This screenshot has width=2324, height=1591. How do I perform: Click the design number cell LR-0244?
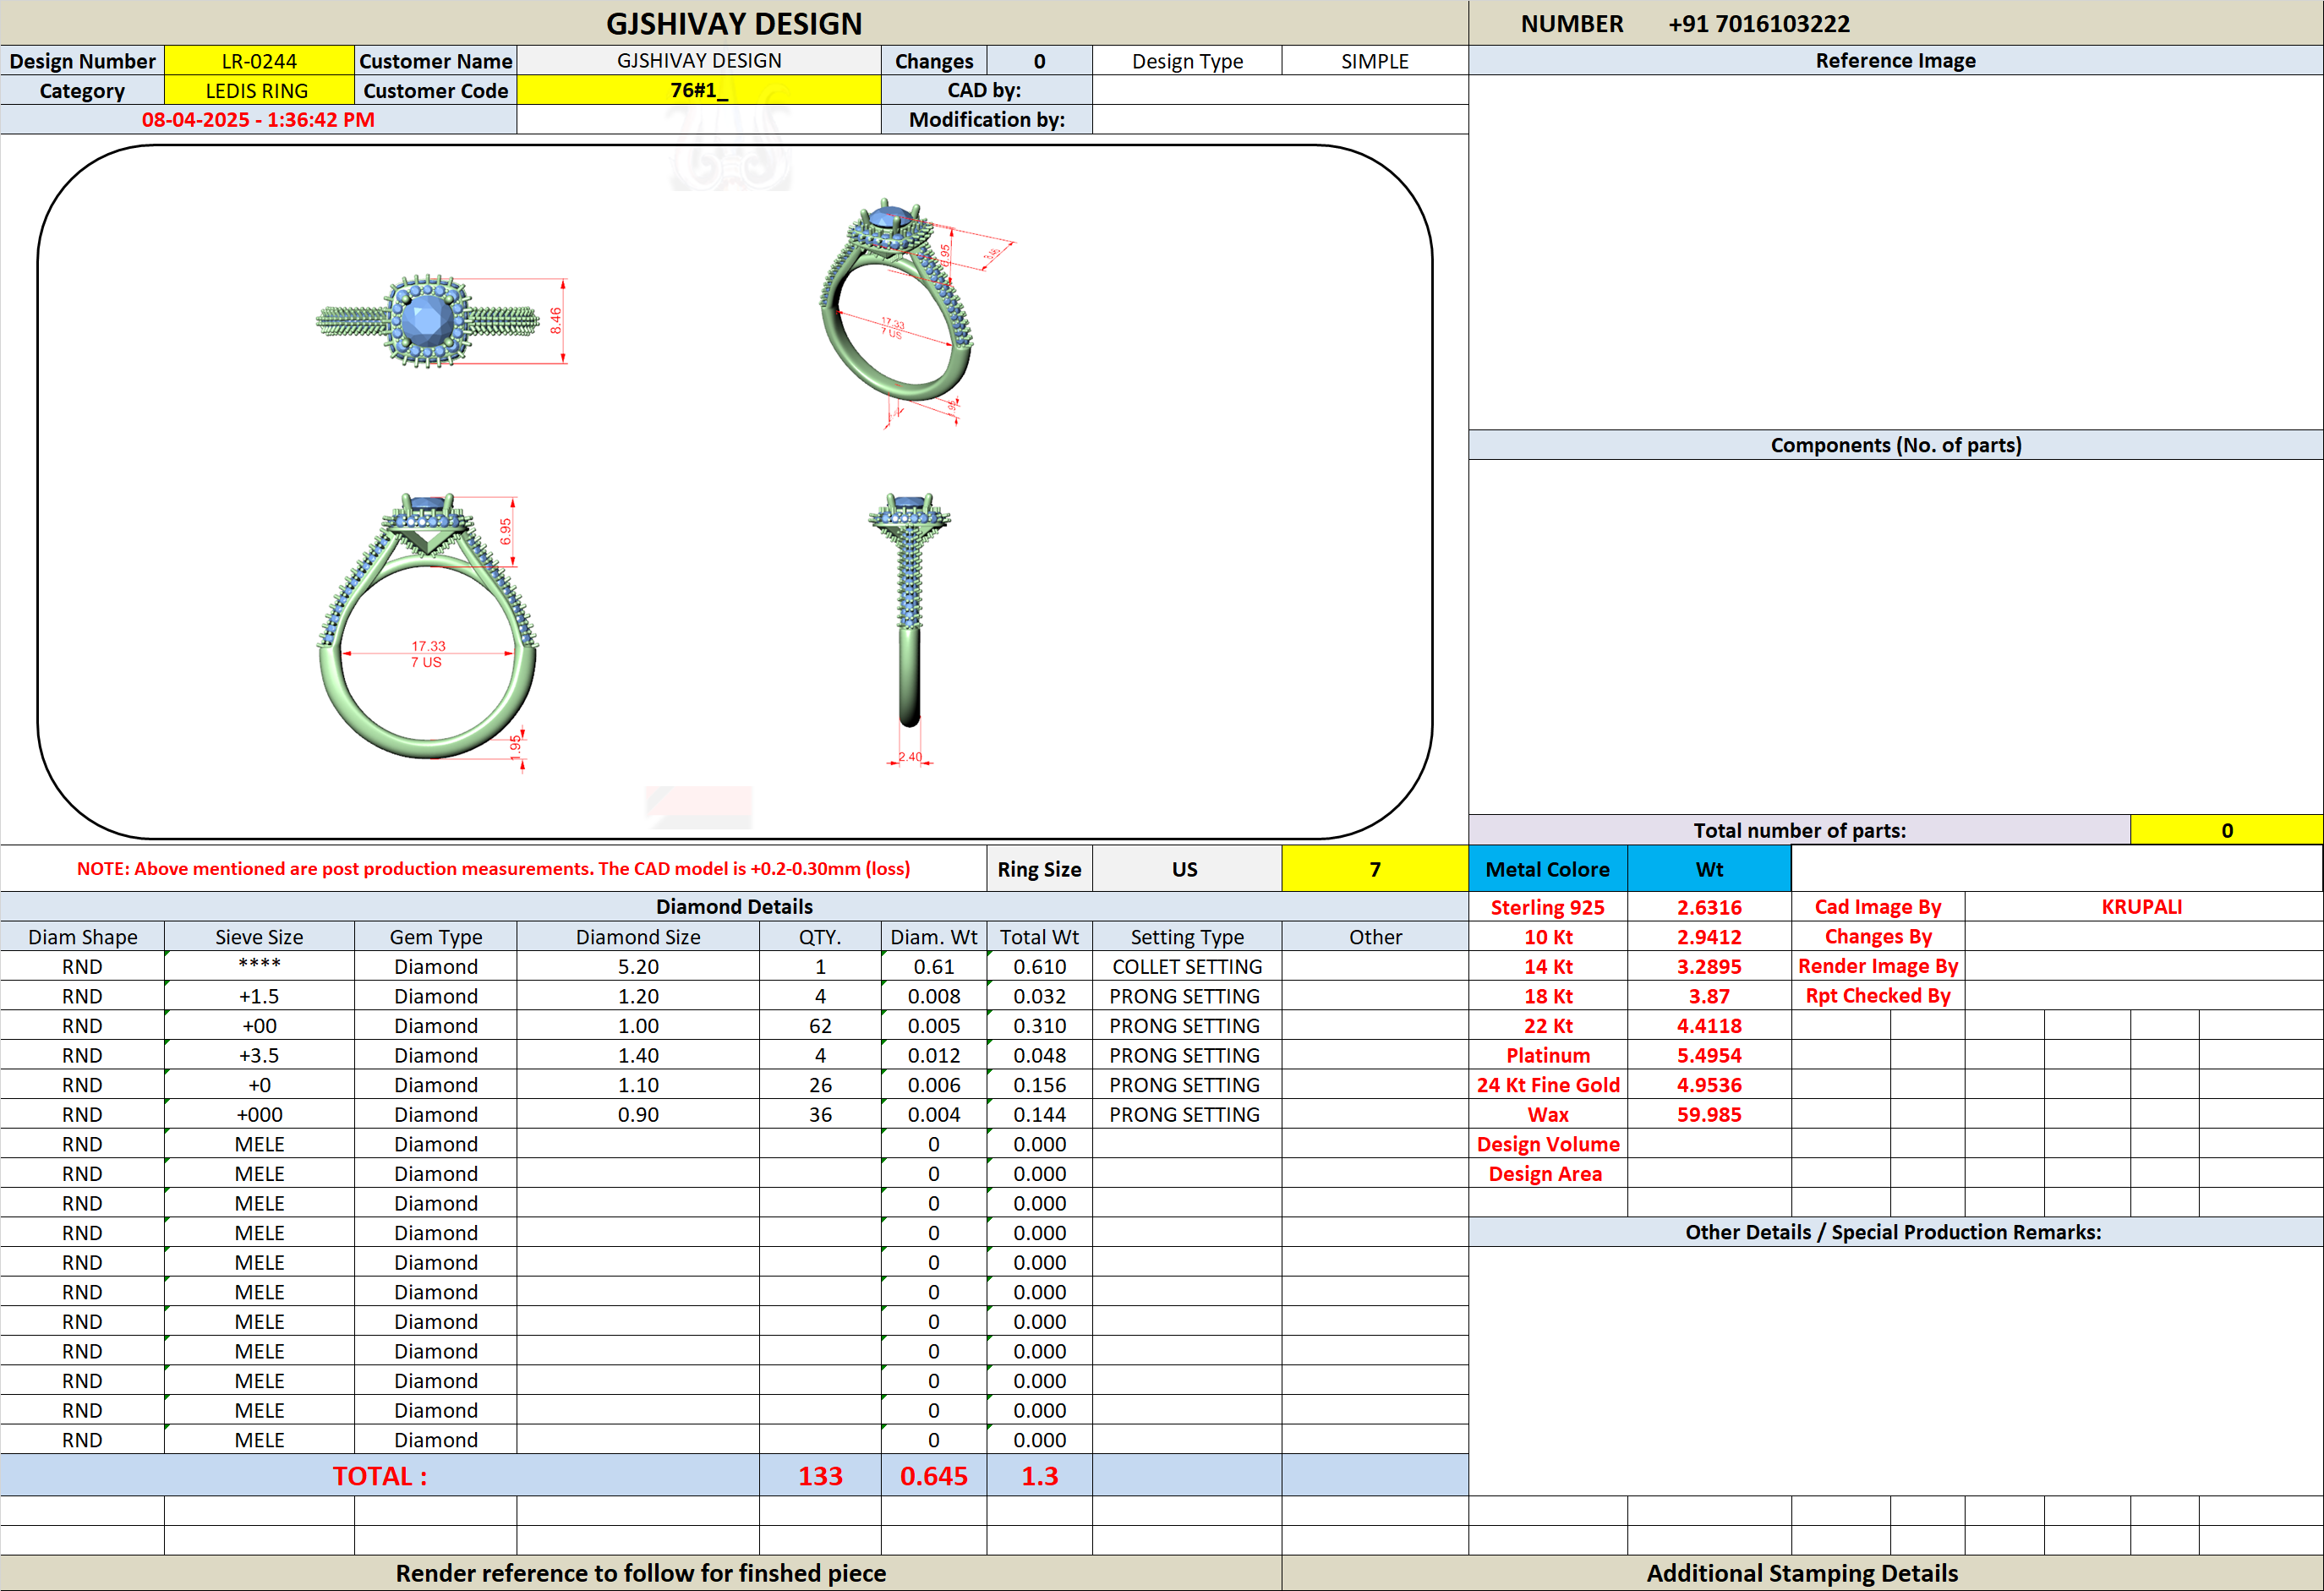tap(259, 61)
